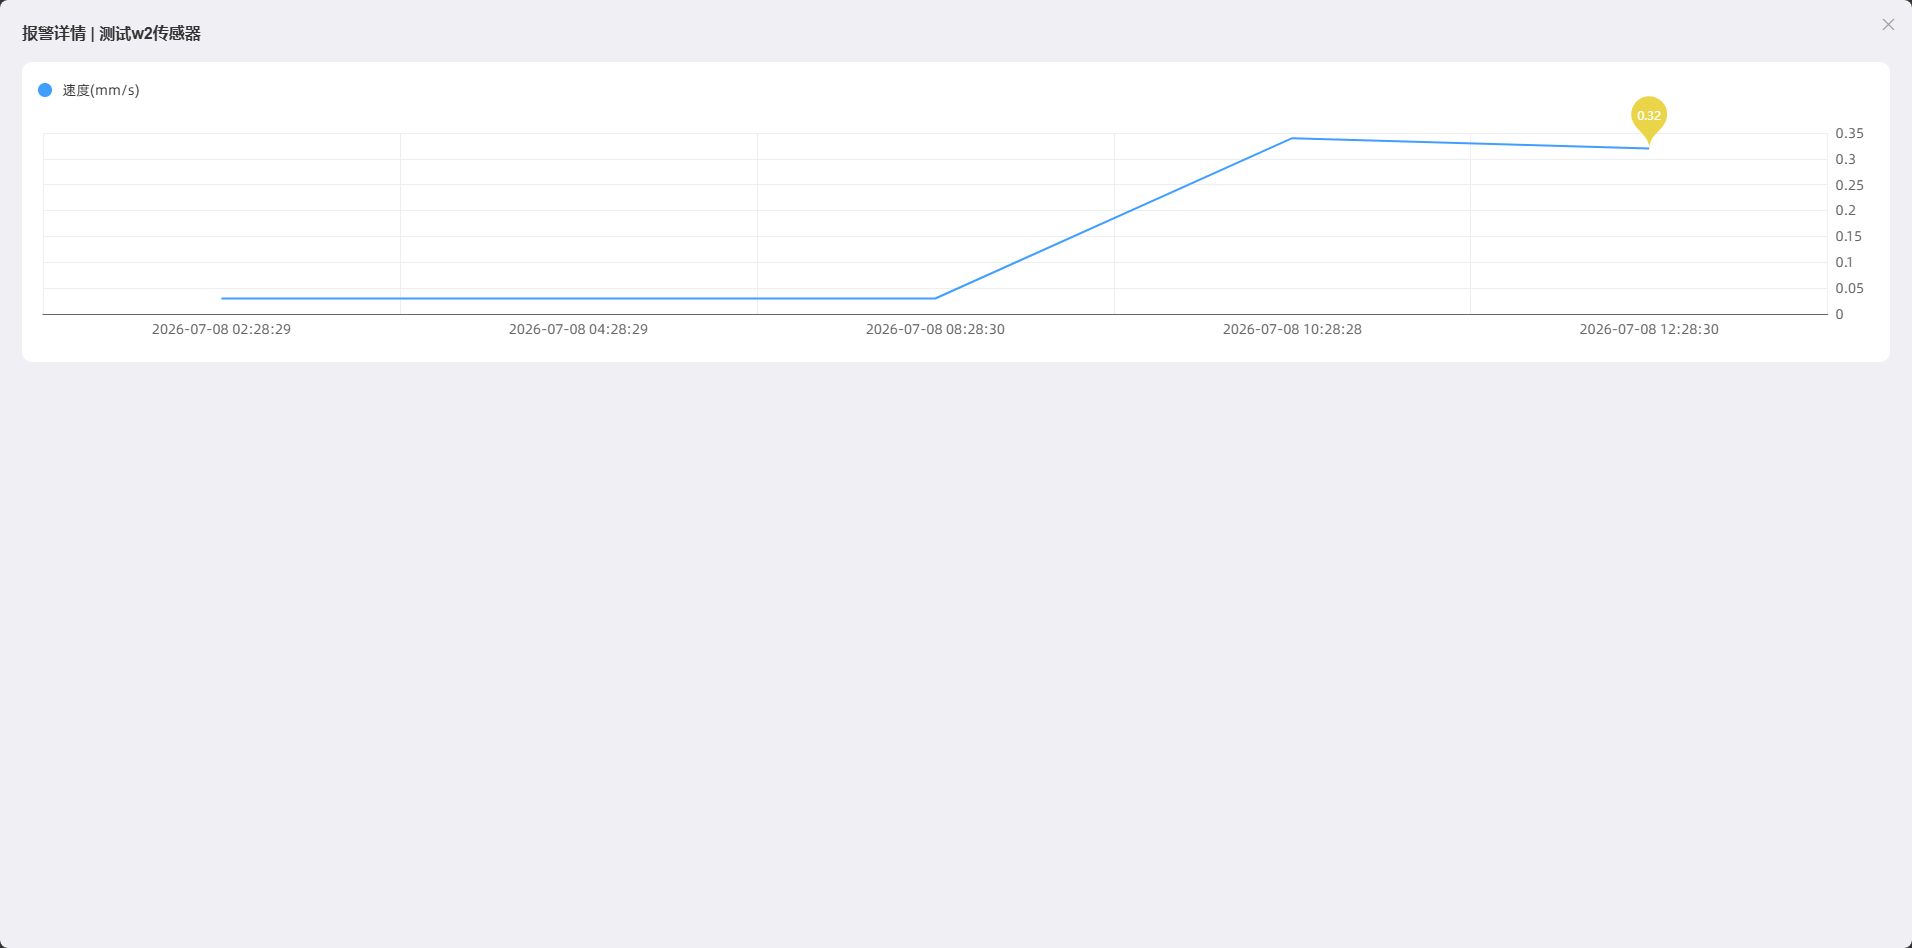Image resolution: width=1912 pixels, height=948 pixels.
Task: Click x-axis label 2026-07-08 04:28:29
Action: click(x=578, y=329)
